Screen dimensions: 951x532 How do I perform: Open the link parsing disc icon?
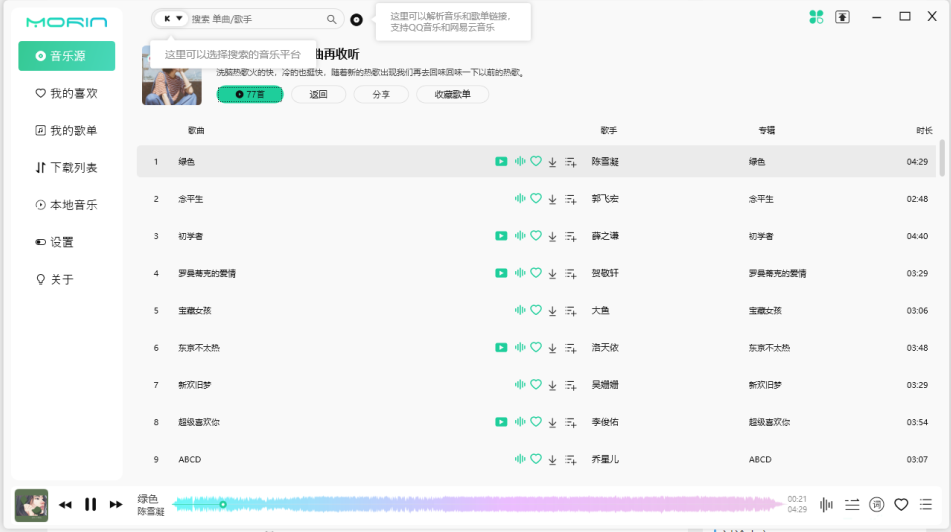[357, 20]
